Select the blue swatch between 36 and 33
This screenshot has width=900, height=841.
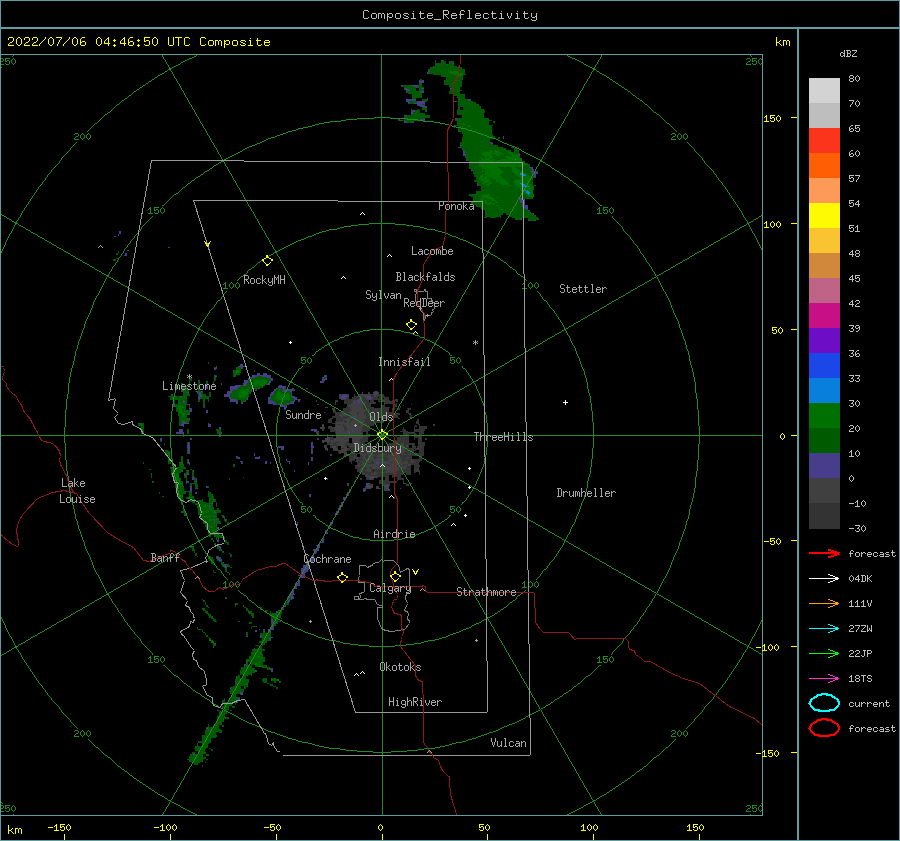tap(824, 365)
